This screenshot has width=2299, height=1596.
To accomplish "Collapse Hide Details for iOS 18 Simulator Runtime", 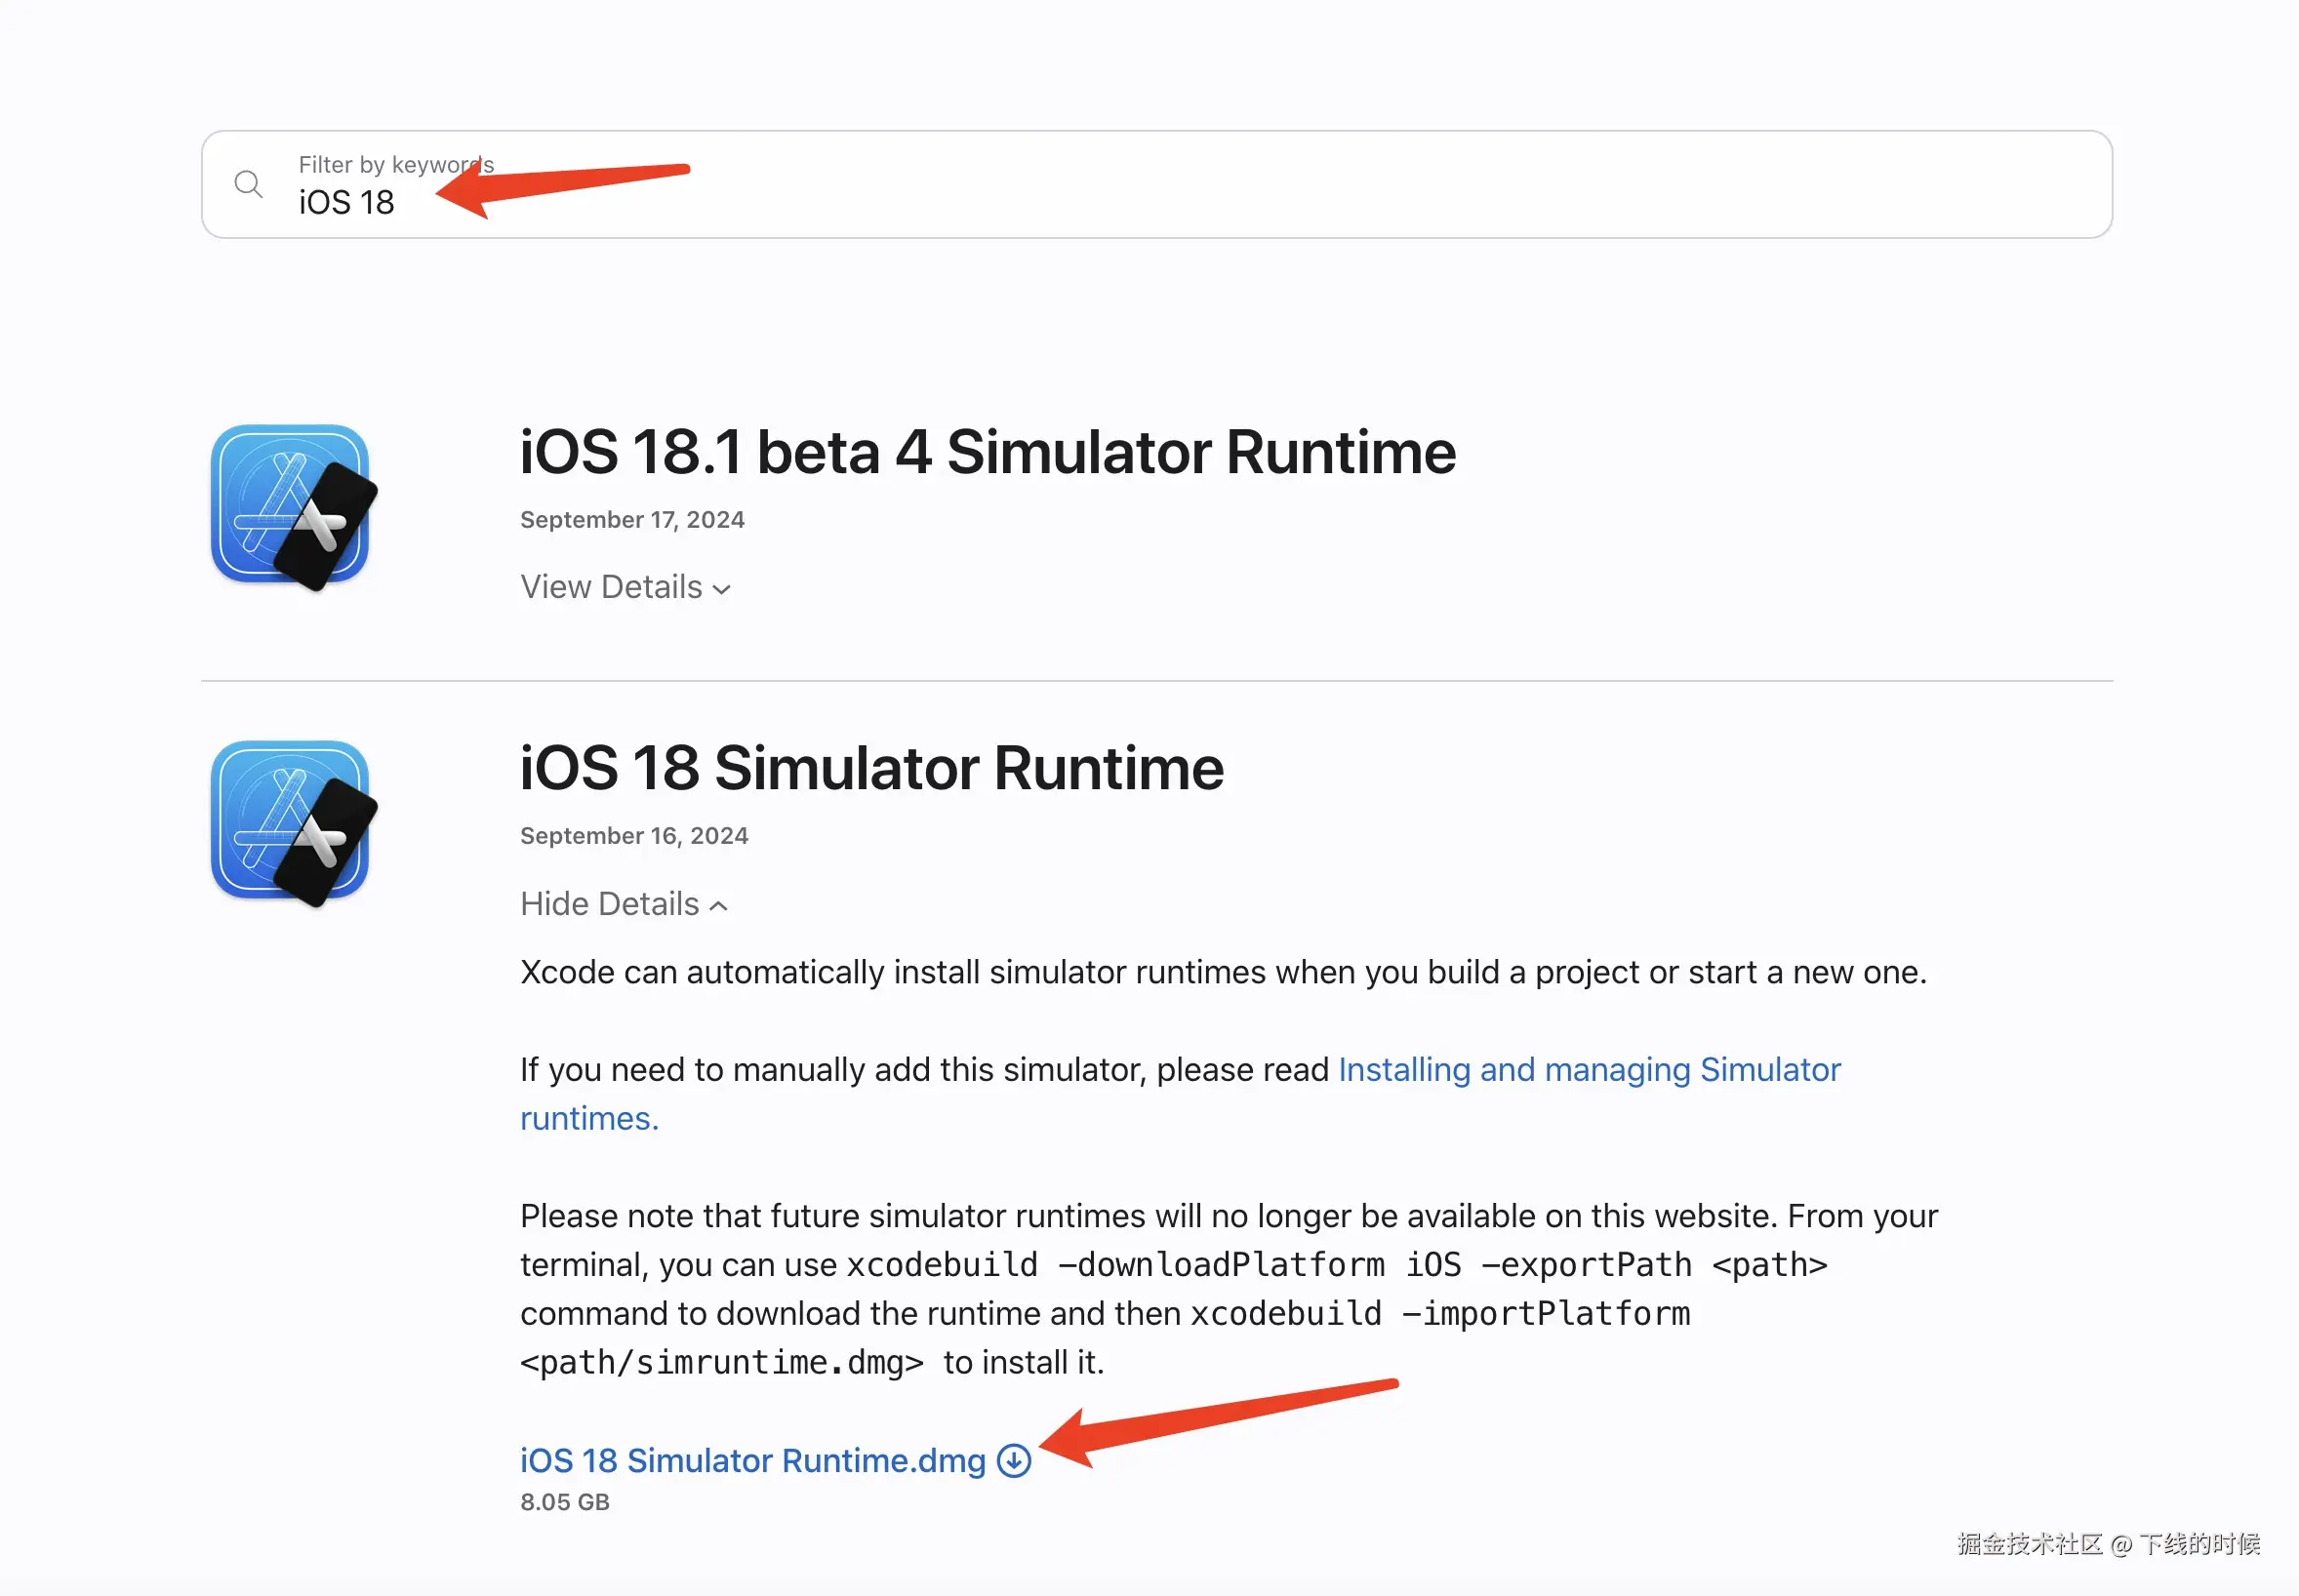I will coord(610,904).
